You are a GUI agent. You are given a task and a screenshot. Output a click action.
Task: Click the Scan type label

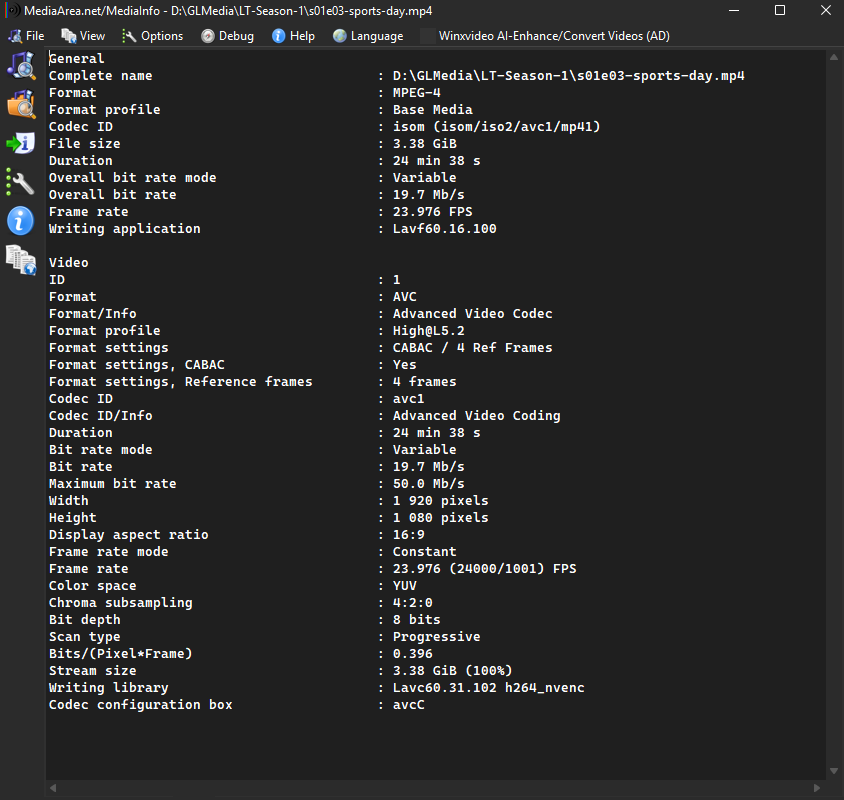[x=85, y=637]
